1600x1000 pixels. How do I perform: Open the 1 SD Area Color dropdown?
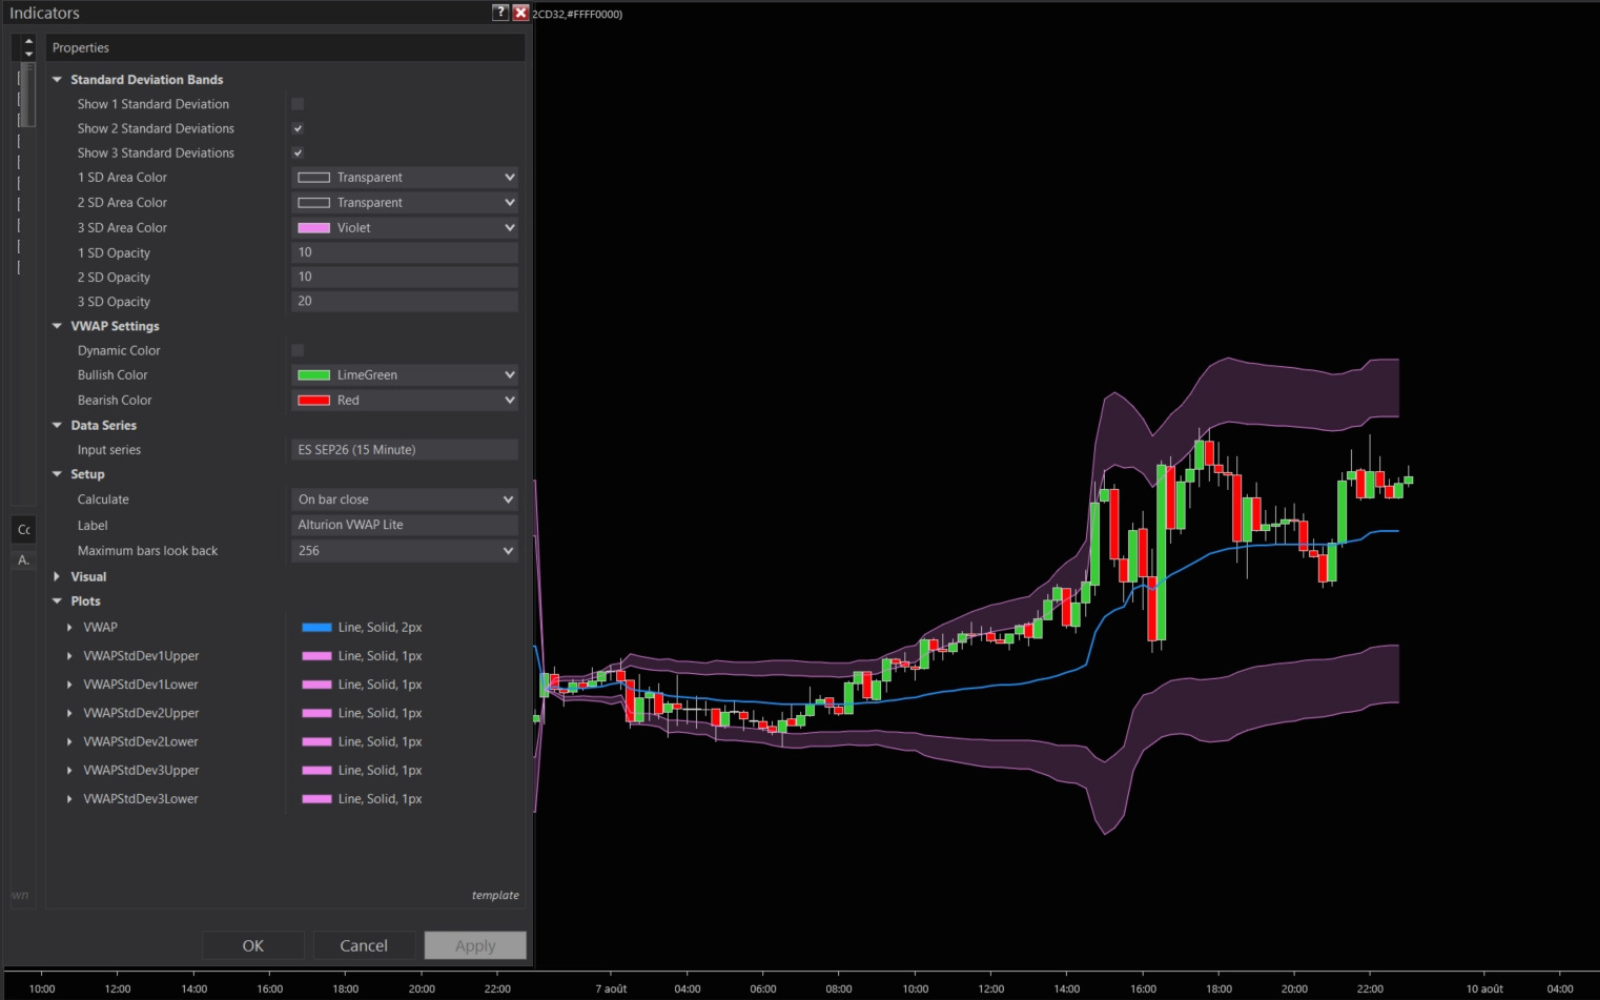tap(405, 177)
